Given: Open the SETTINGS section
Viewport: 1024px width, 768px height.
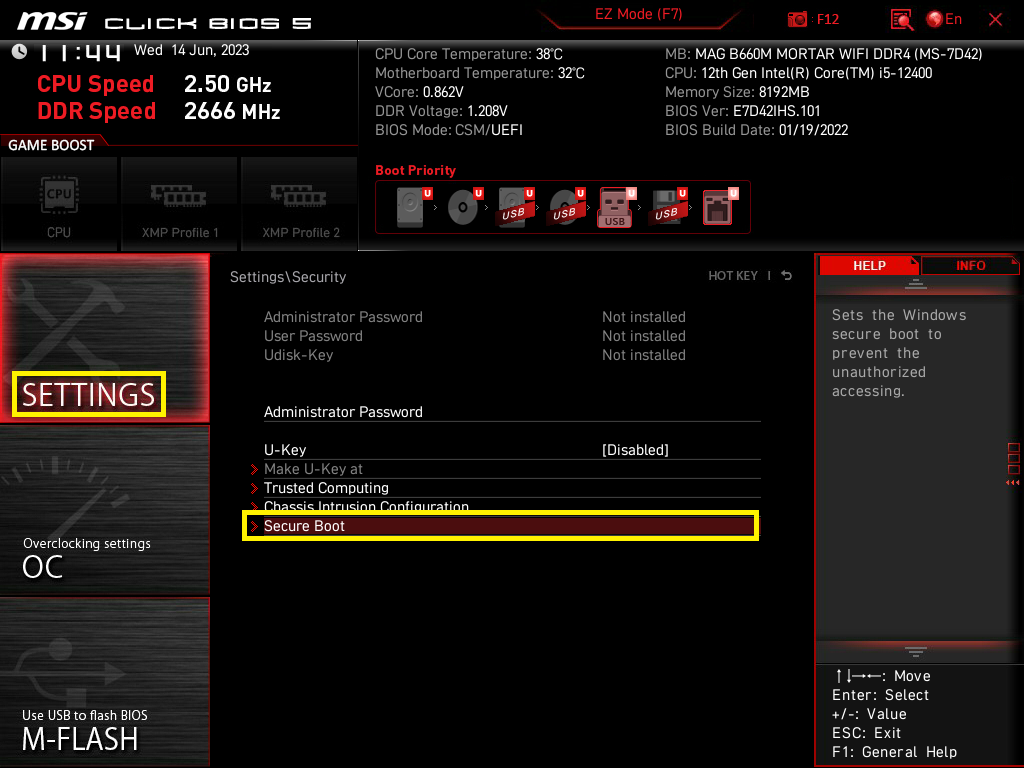Looking at the screenshot, I should click(x=104, y=338).
